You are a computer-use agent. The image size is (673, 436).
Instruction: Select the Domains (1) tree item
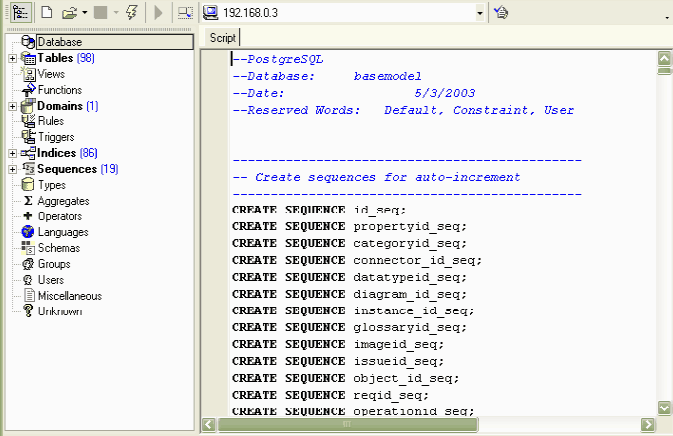pyautogui.click(x=67, y=106)
